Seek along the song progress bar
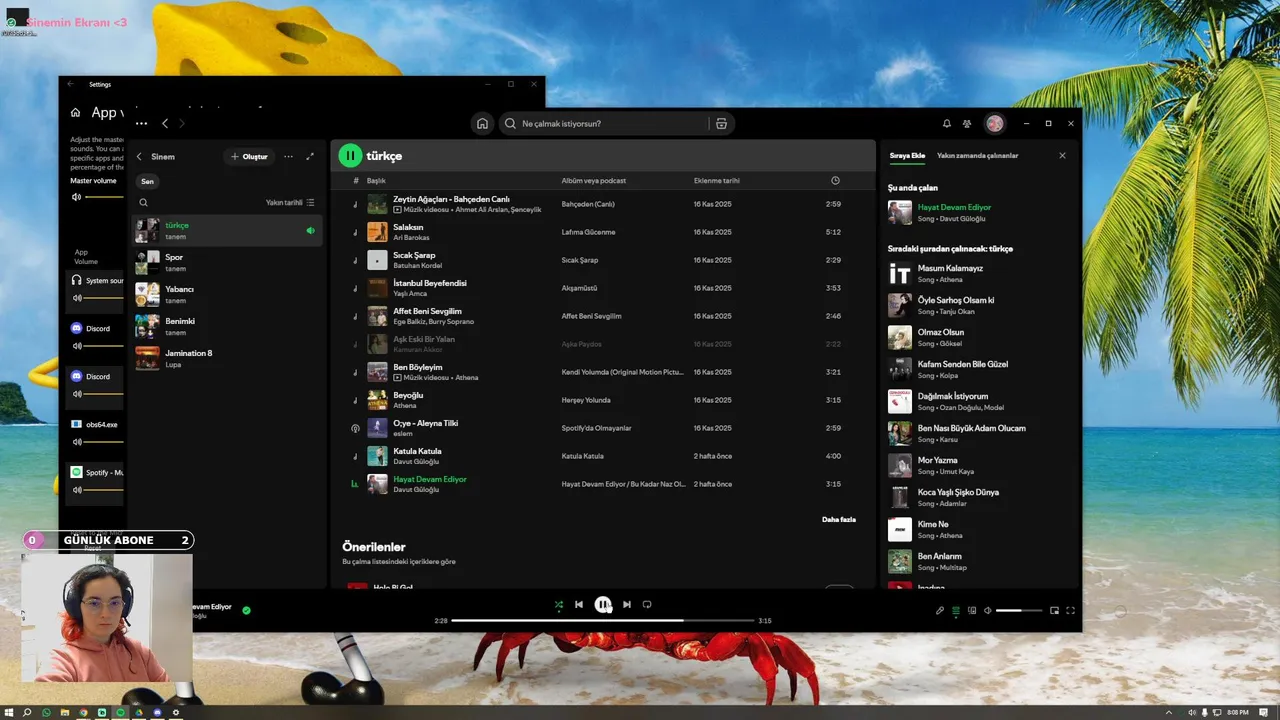 [x=603, y=620]
